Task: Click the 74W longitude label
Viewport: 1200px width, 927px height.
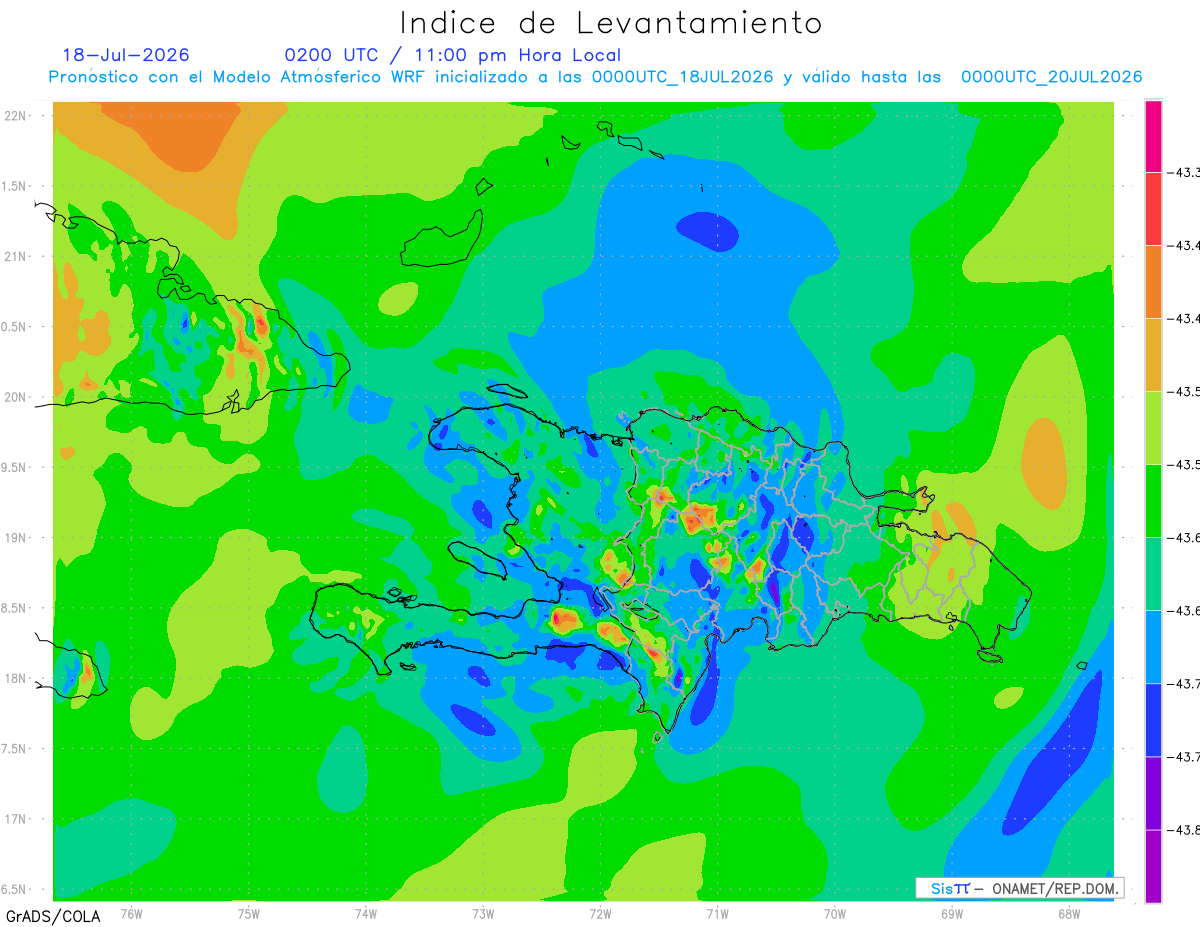Action: 366,913
